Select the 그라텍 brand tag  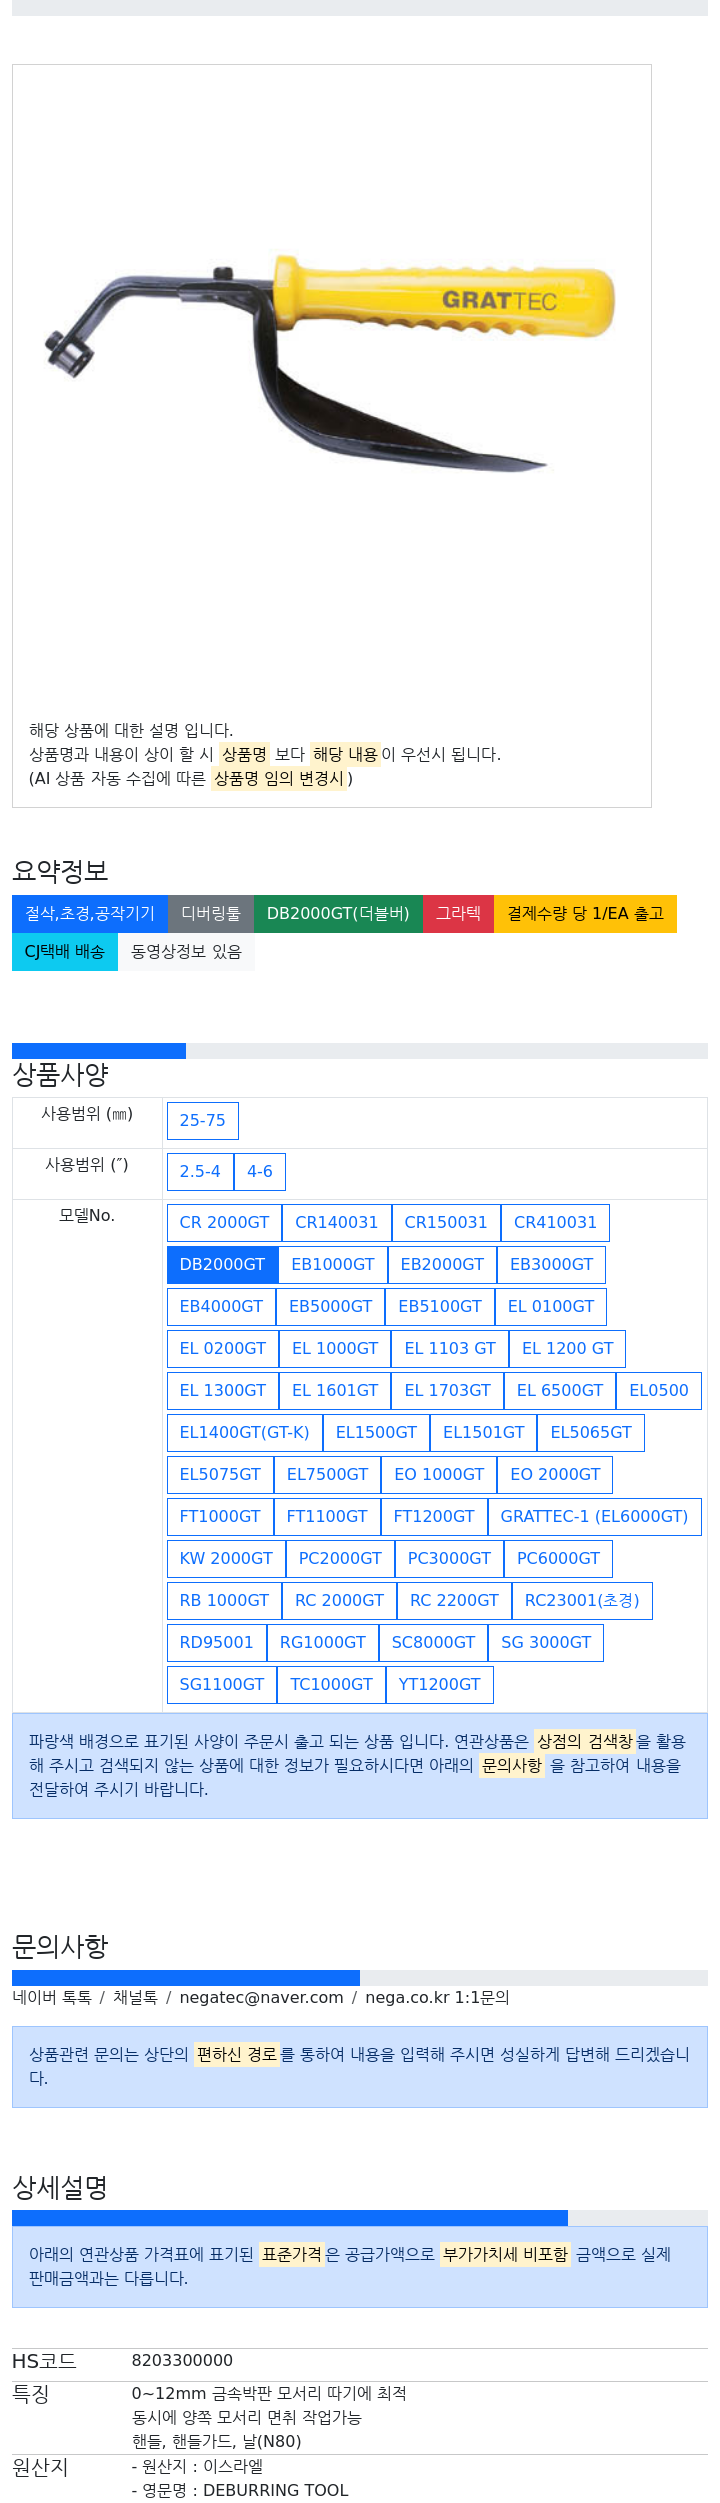coord(458,914)
